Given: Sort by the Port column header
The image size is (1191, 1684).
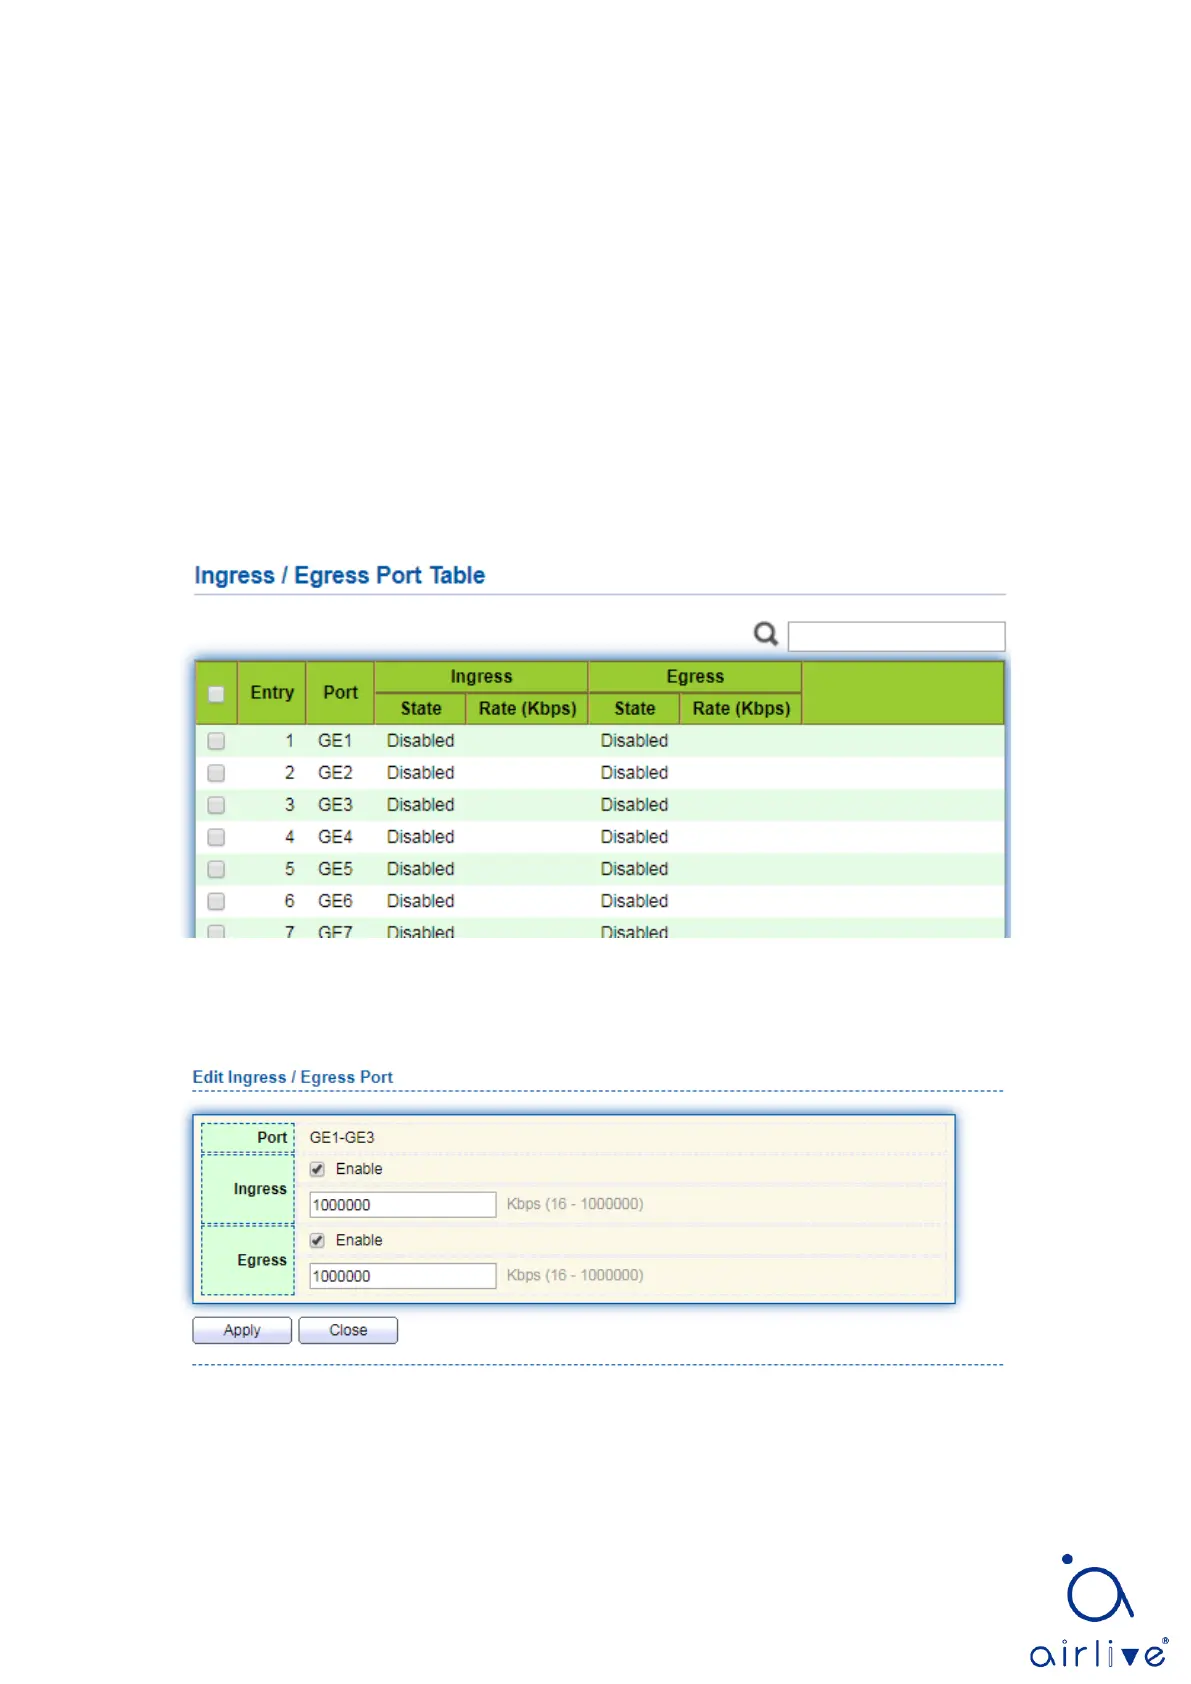Looking at the screenshot, I should 340,692.
